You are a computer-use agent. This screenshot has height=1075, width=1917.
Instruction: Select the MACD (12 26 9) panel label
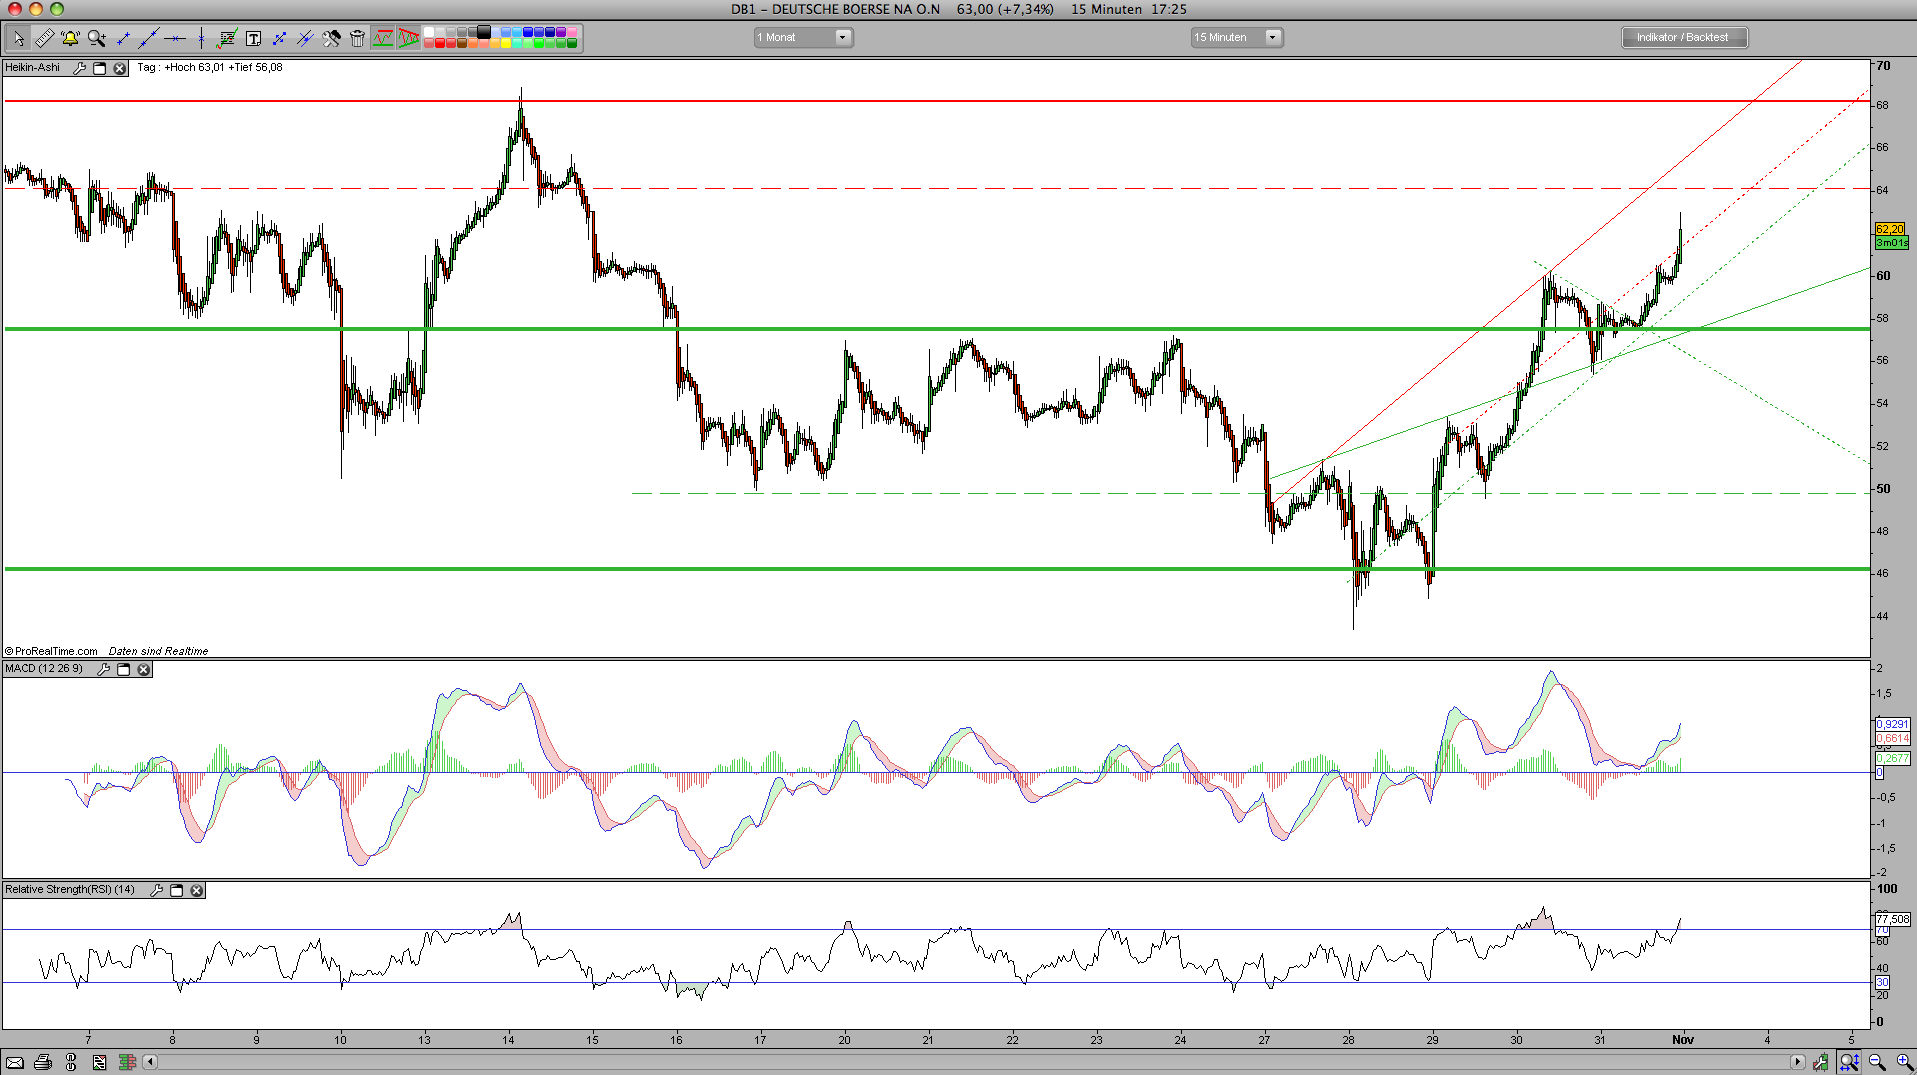coord(44,669)
